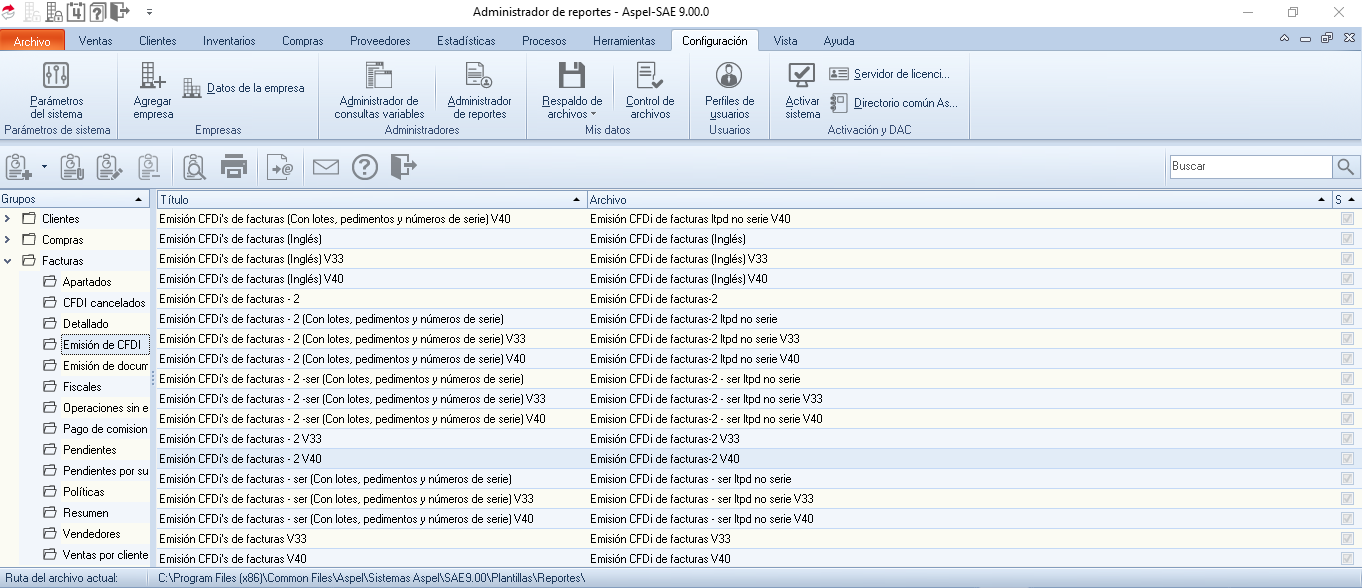The height and width of the screenshot is (588, 1362).
Task: Modify report with pencil icon
Action: pos(110,167)
